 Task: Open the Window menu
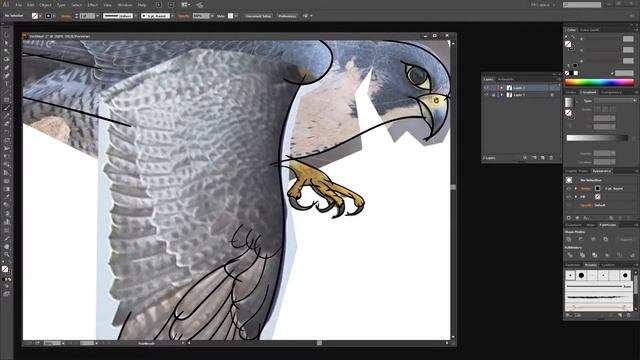point(124,5)
